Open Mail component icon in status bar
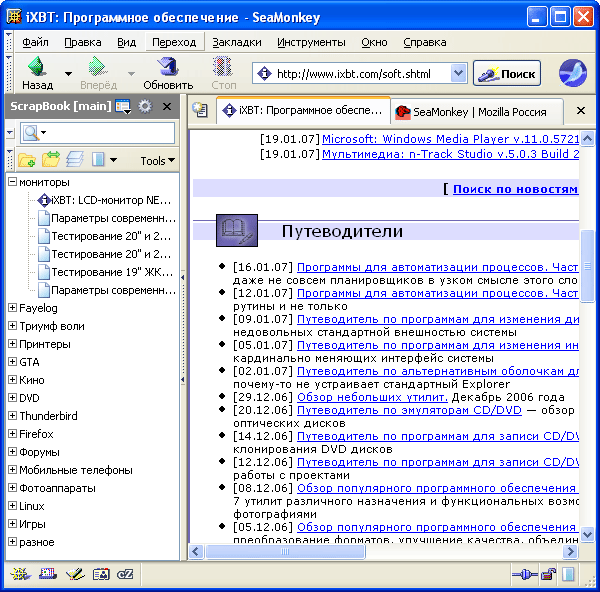This screenshot has width=600, height=592. tap(48, 574)
